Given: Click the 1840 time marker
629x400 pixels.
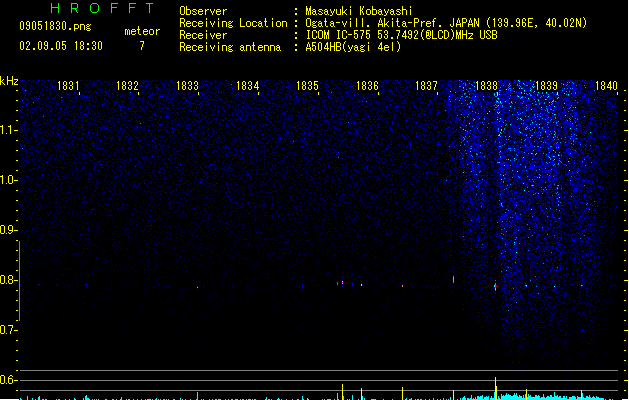Looking at the screenshot, I should pos(606,86).
